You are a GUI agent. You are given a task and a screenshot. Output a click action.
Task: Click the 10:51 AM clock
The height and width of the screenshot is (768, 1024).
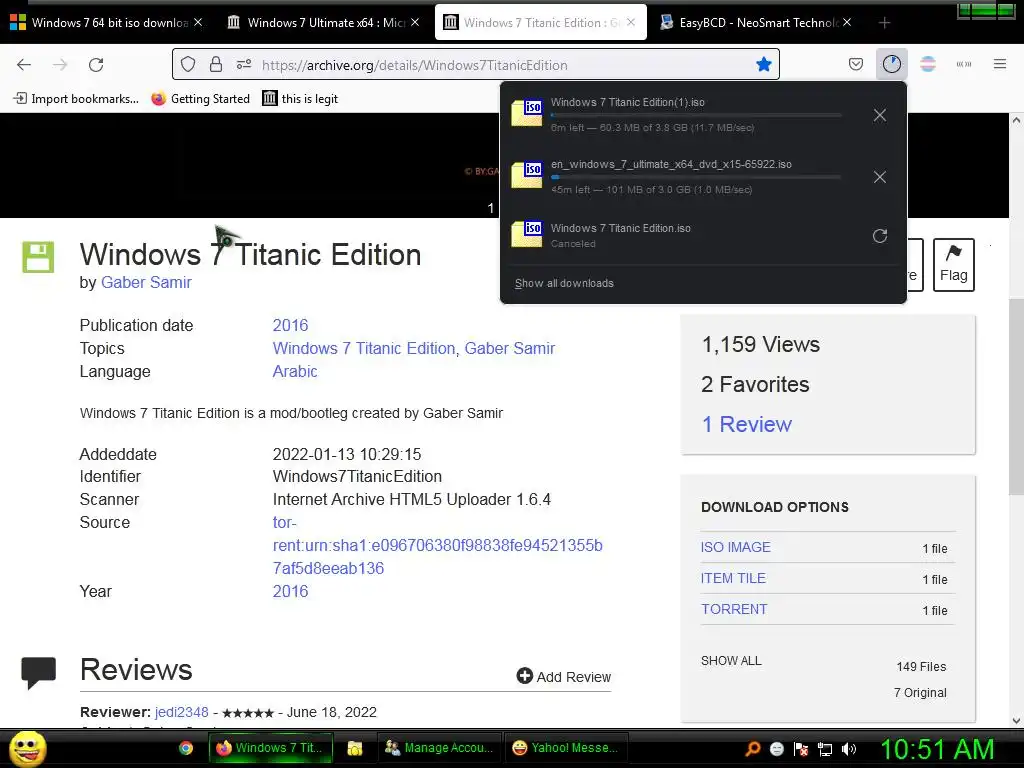[x=937, y=749]
